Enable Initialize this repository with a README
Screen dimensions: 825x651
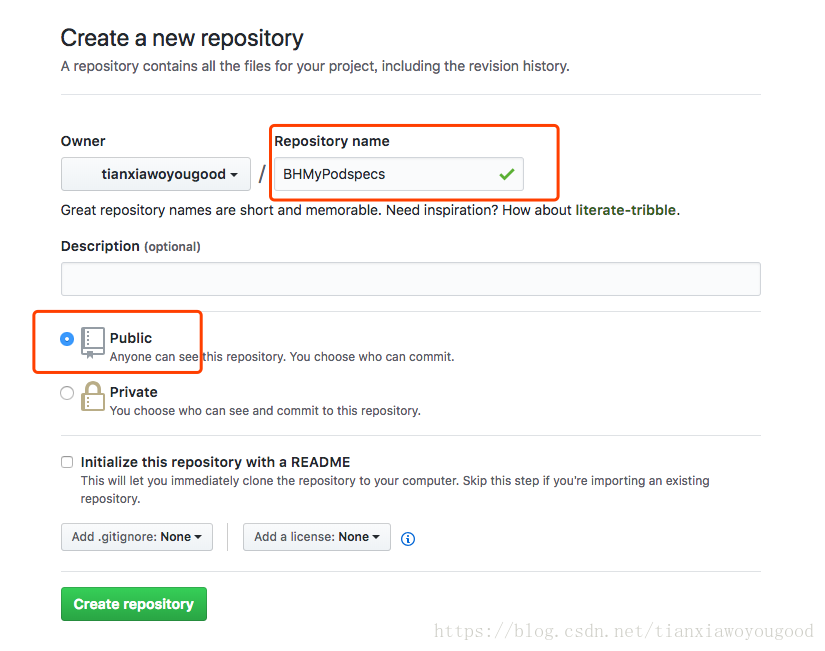[x=67, y=462]
